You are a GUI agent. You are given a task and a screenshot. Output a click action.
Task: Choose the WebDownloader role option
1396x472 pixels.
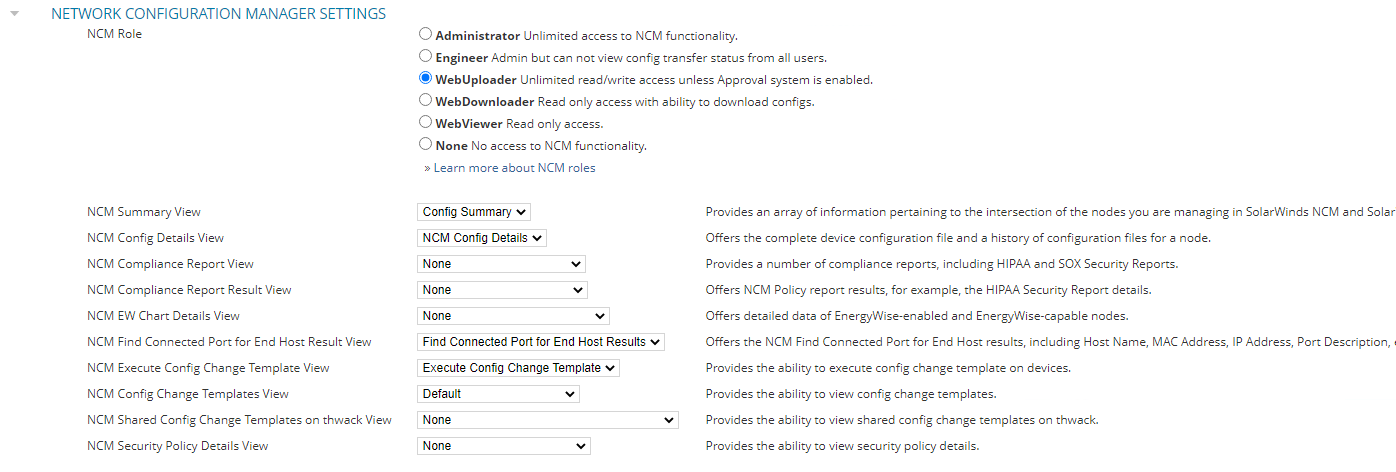426,100
